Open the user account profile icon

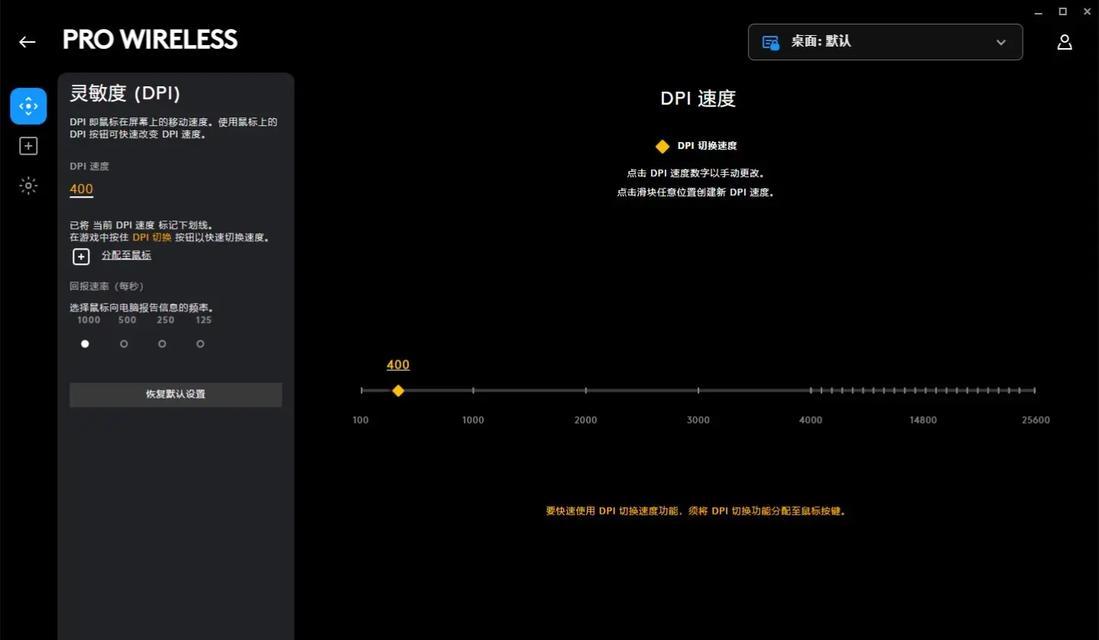[1064, 42]
